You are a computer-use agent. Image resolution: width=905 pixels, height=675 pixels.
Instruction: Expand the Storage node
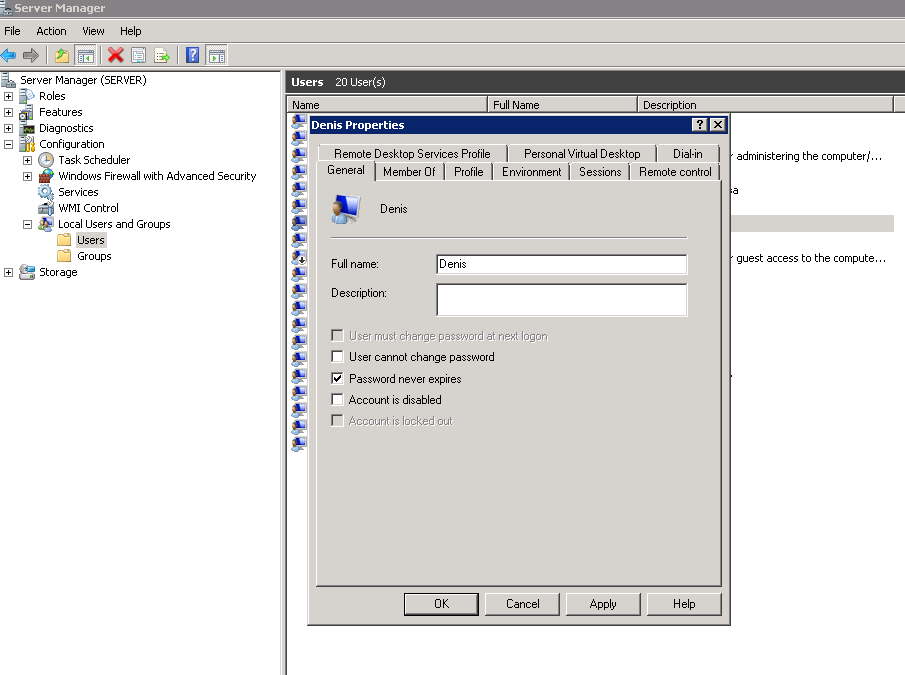[9, 272]
